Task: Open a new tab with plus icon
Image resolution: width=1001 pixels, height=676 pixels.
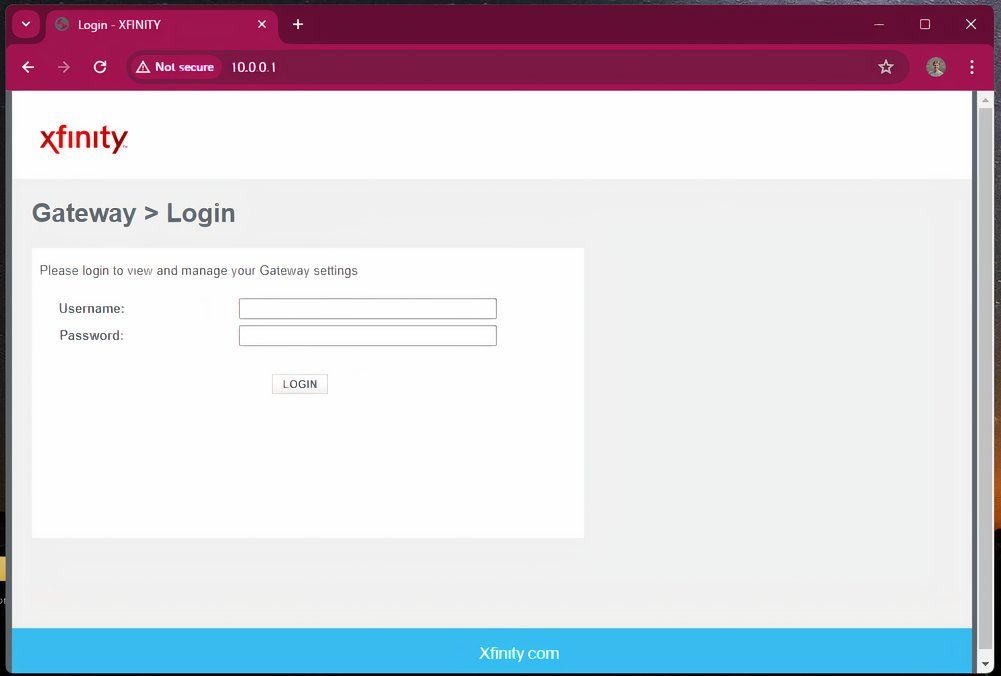Action: (x=297, y=24)
